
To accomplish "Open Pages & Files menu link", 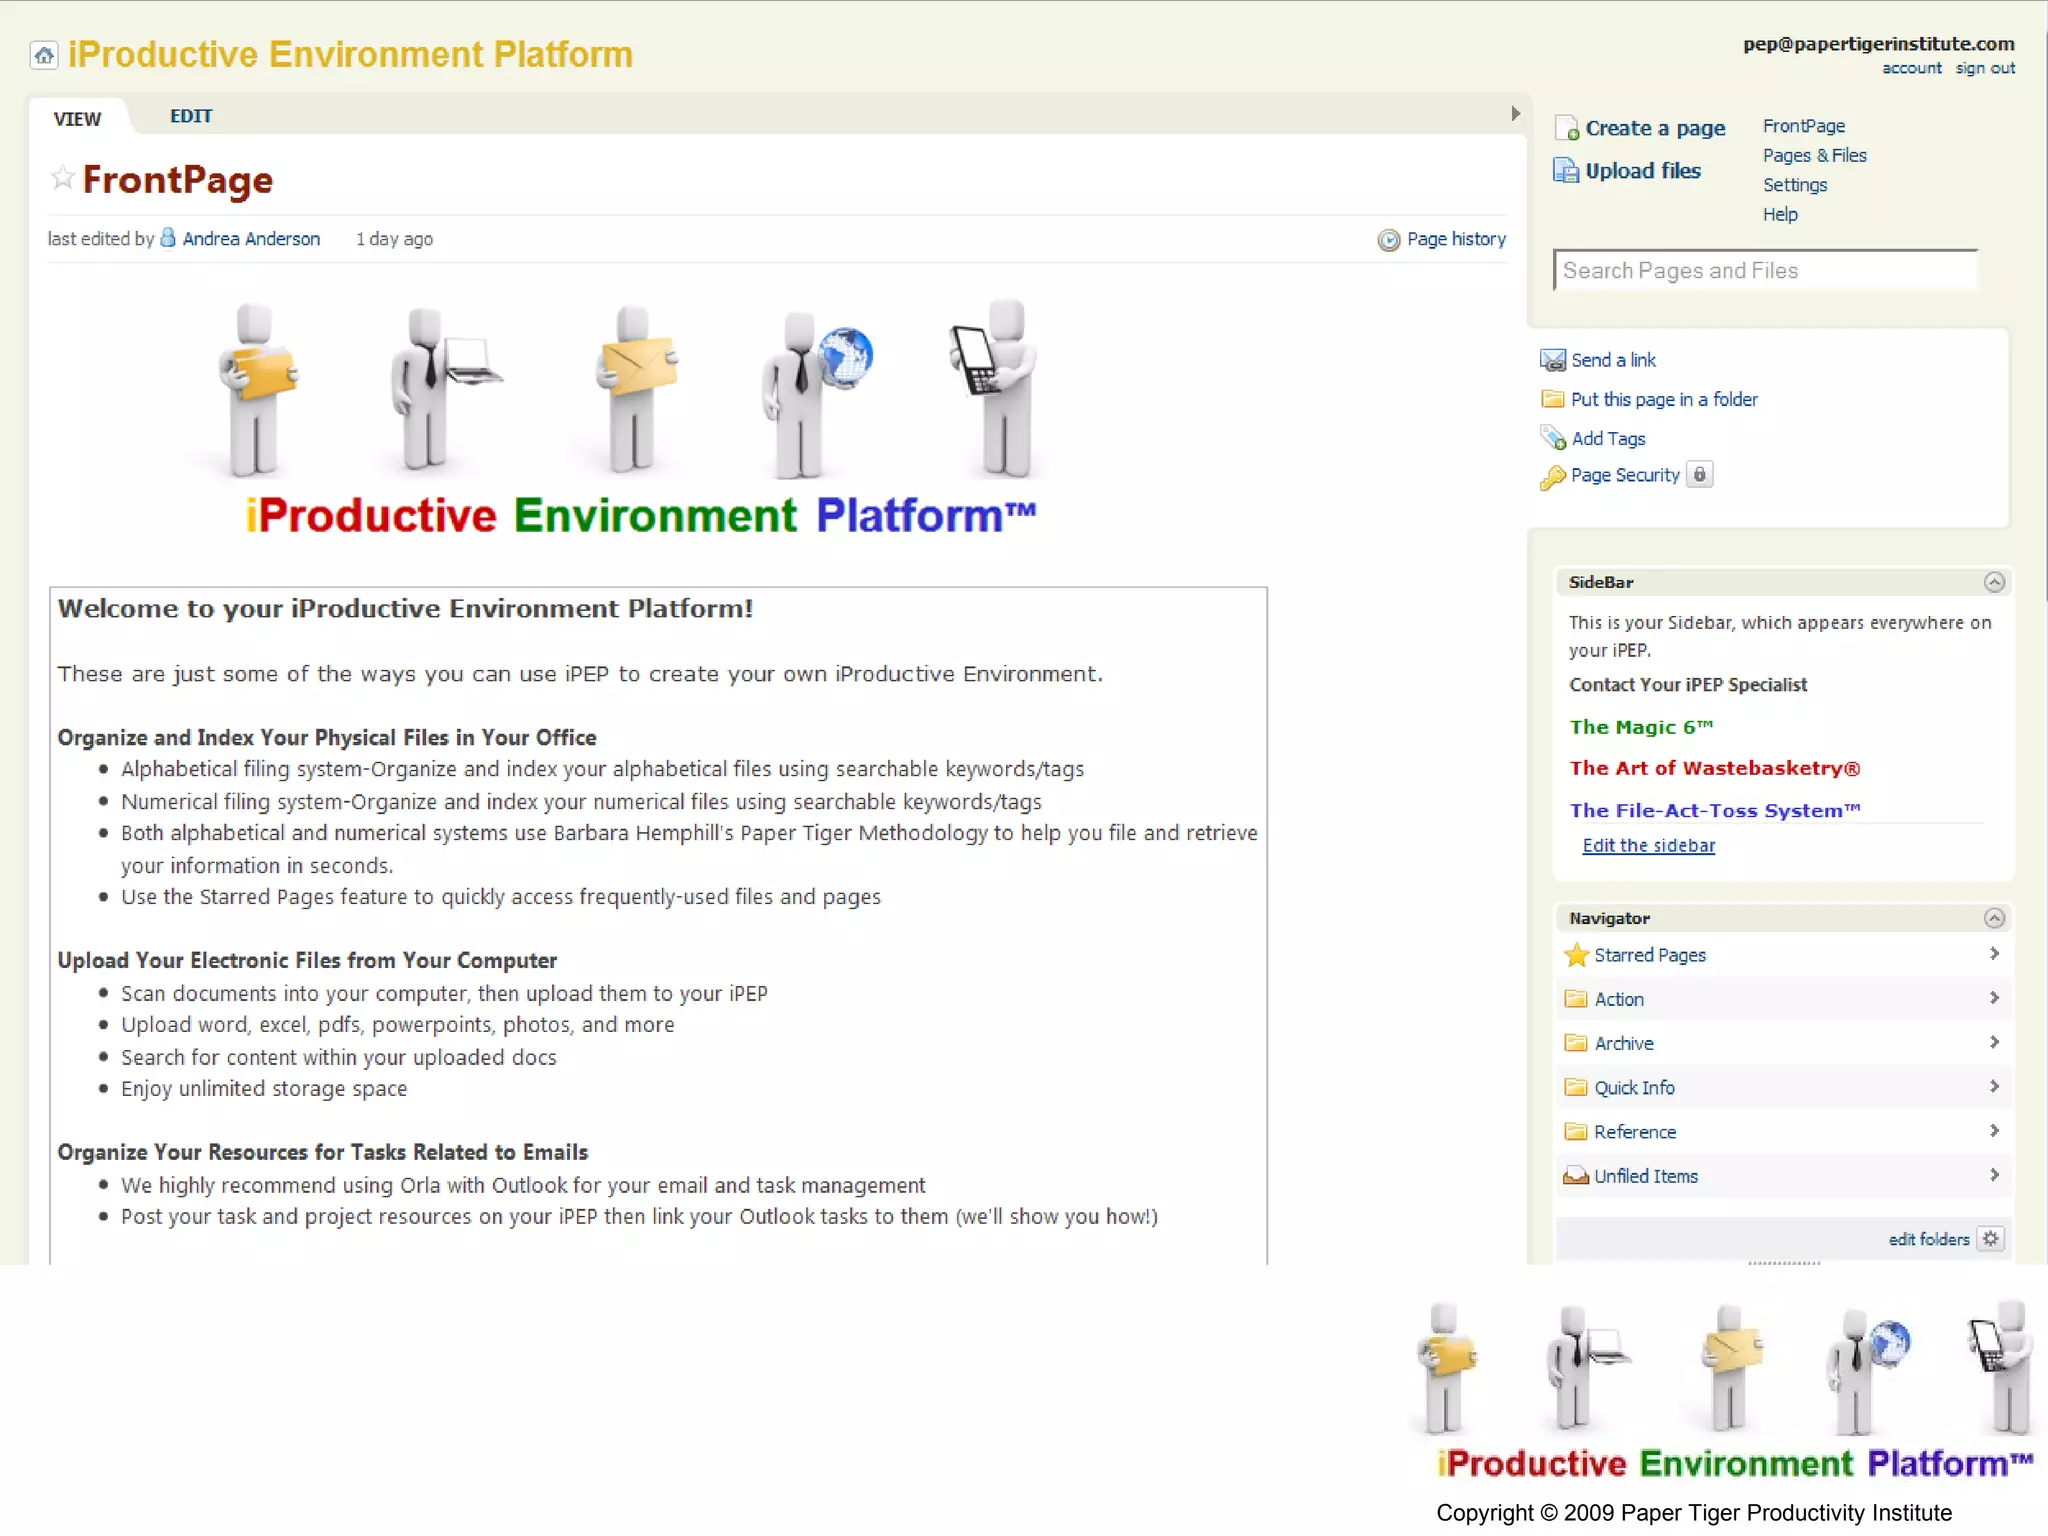I will pos(1814,156).
